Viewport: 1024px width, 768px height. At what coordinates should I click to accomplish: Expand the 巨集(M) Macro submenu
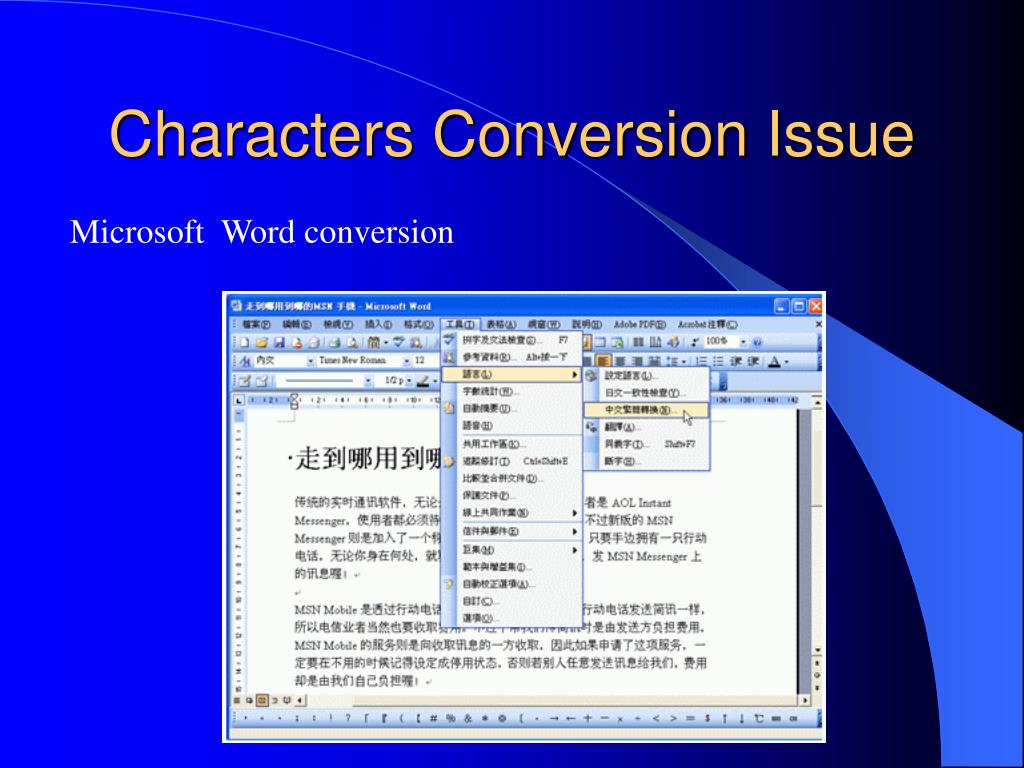tap(512, 550)
